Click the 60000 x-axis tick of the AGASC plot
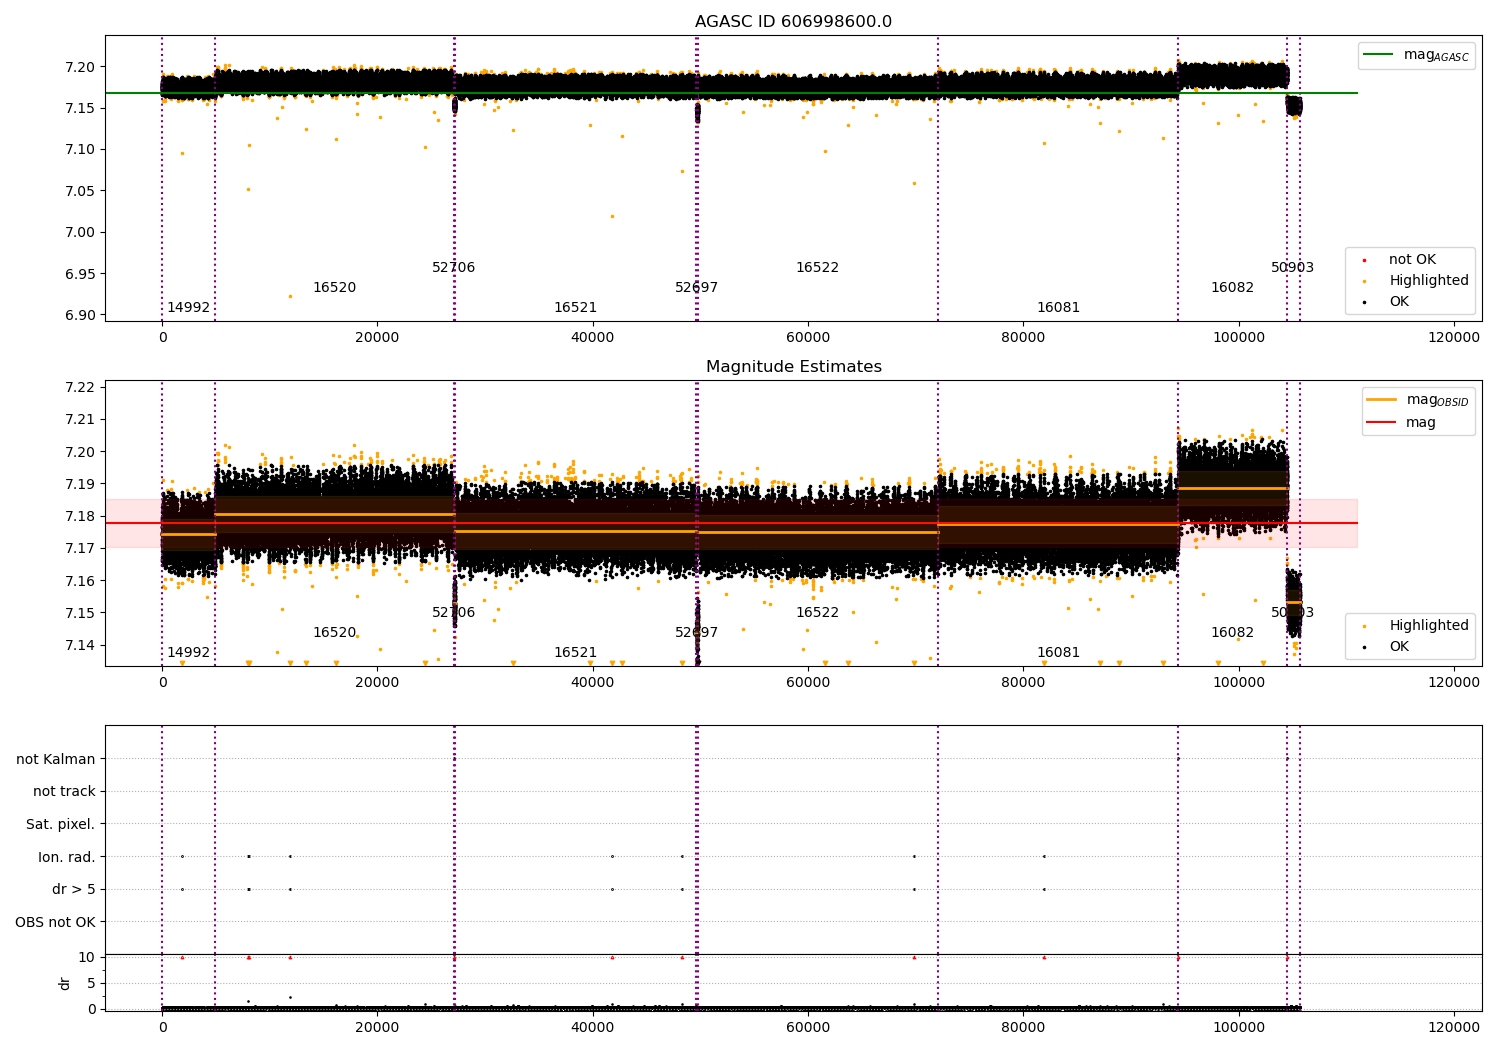The image size is (1500, 1050). [x=807, y=338]
